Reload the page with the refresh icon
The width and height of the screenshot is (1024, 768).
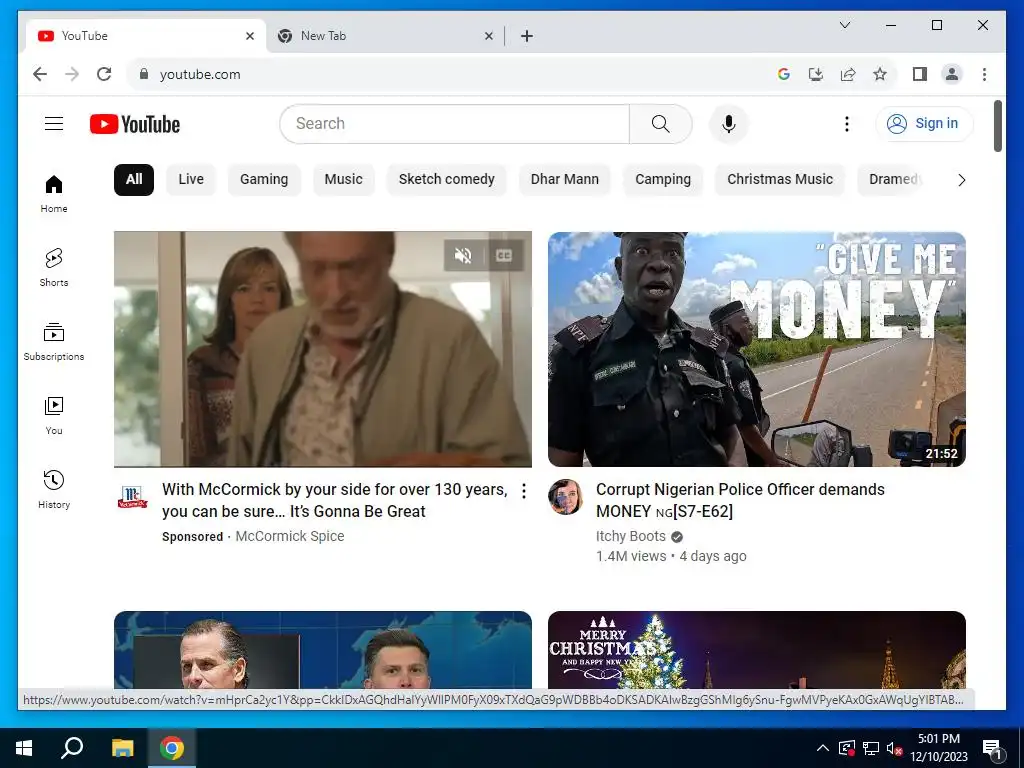click(x=104, y=74)
